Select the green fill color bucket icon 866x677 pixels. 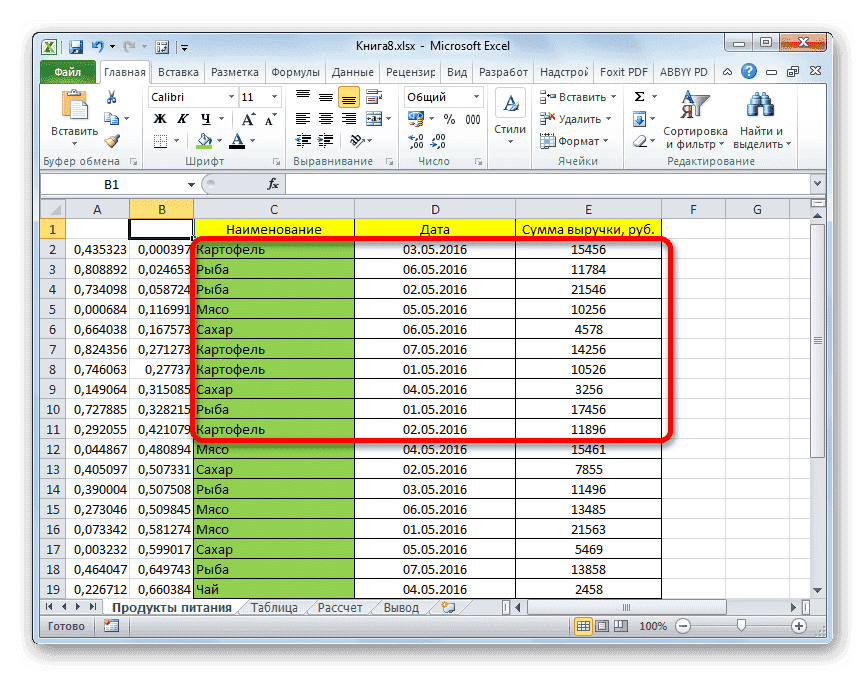204,140
